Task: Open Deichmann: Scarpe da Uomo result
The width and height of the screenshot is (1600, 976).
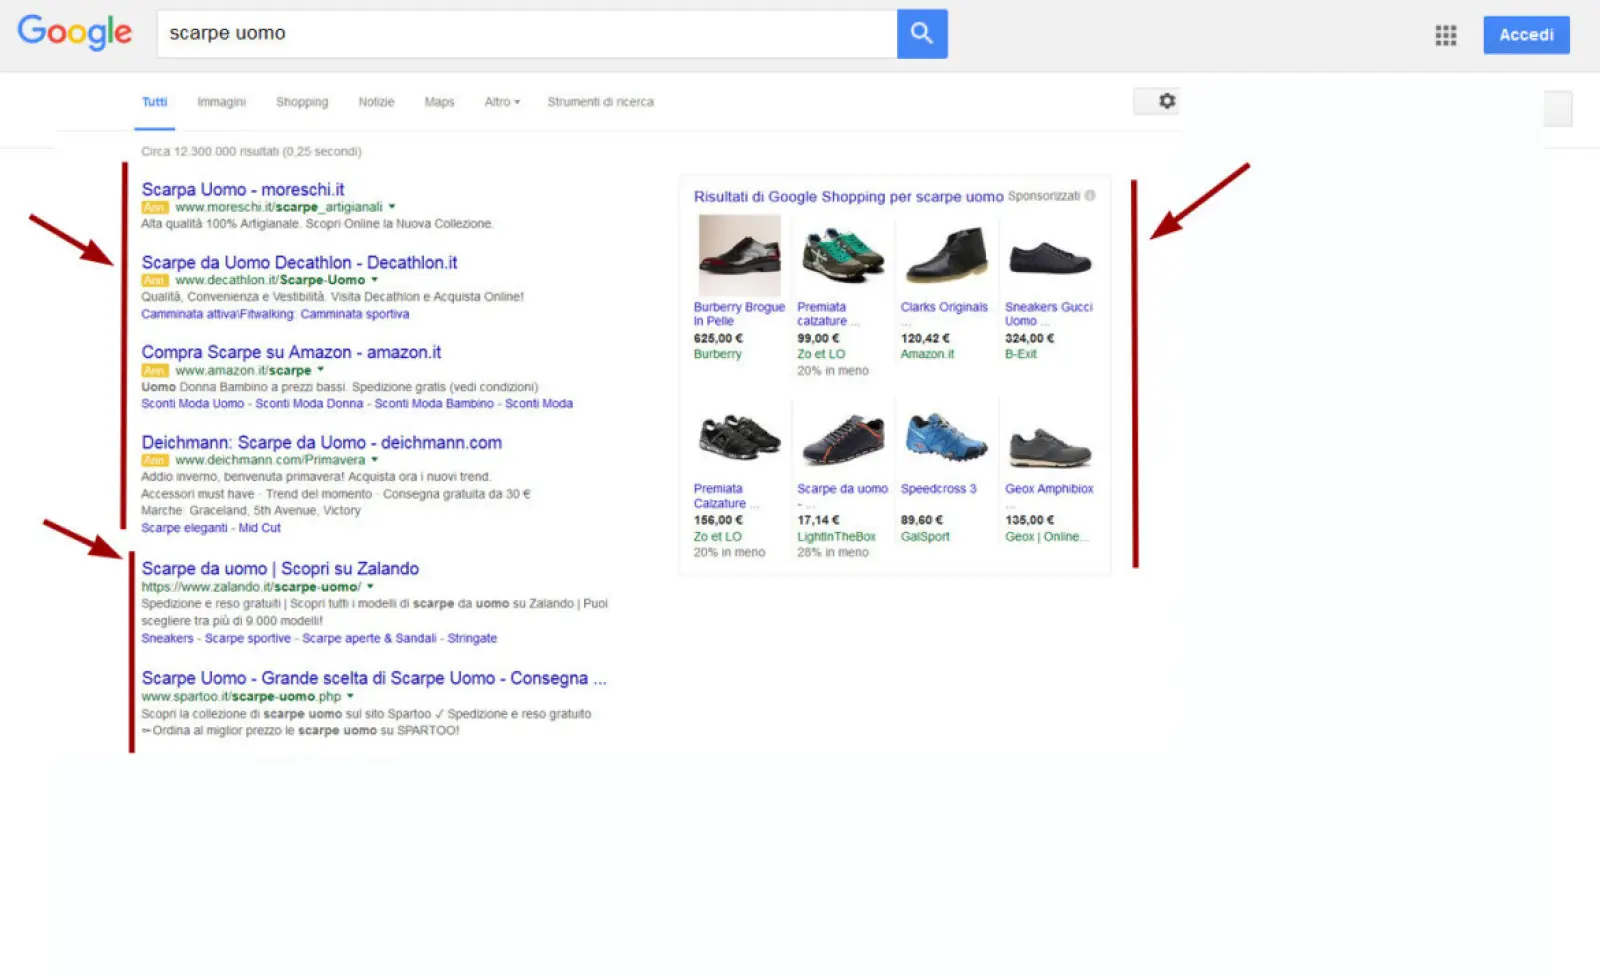Action: coord(321,442)
